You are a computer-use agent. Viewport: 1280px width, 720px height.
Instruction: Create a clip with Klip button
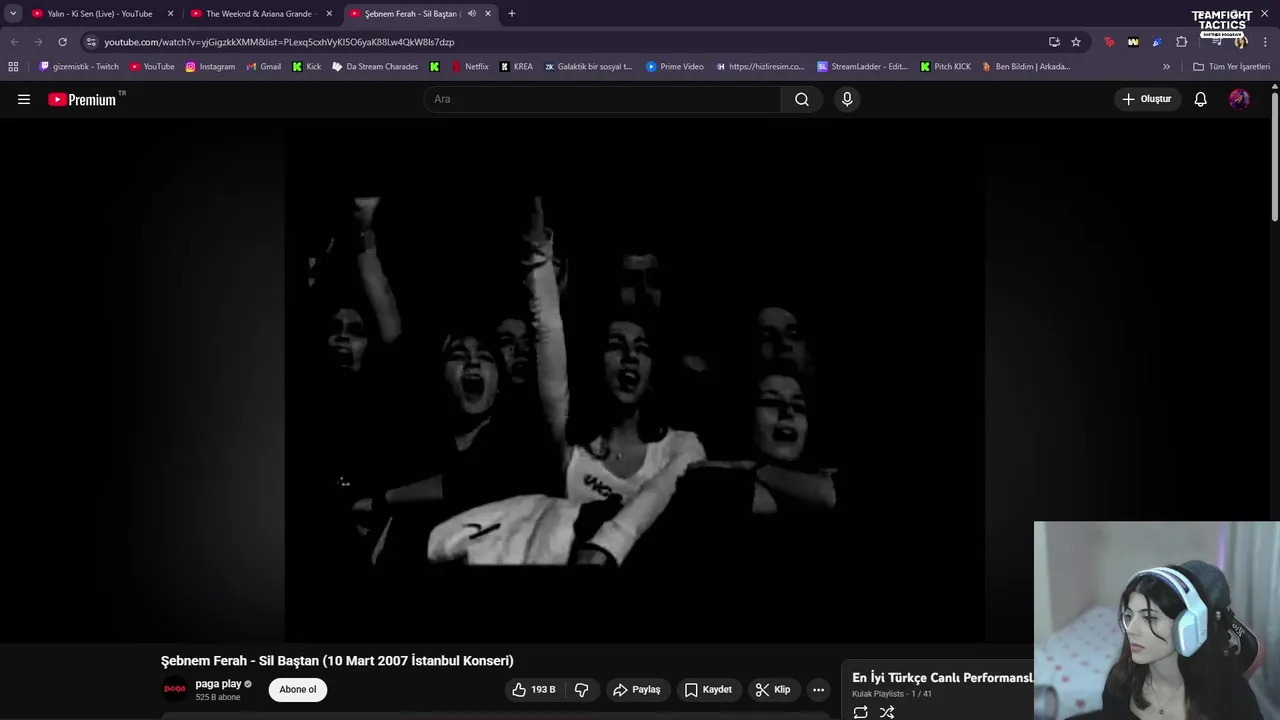click(x=772, y=689)
